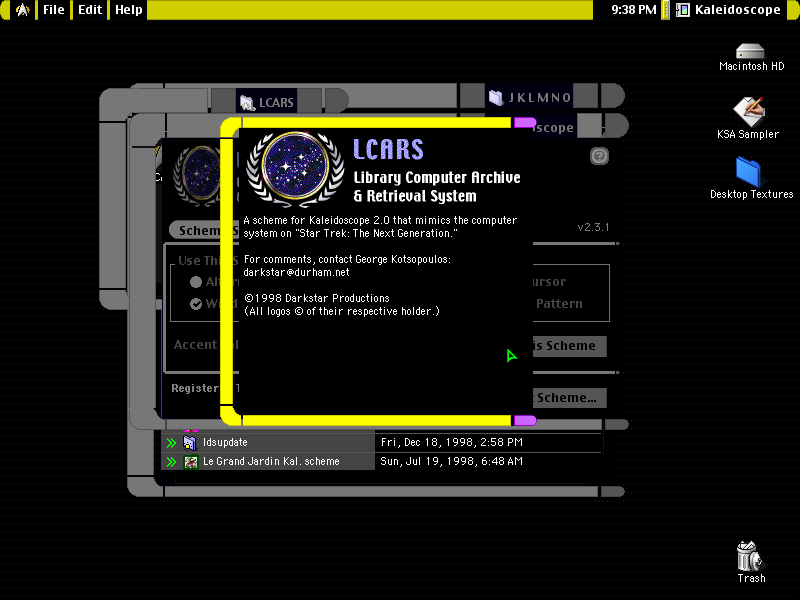Expand the Le Grand Jardin row arrows

(x=171, y=462)
